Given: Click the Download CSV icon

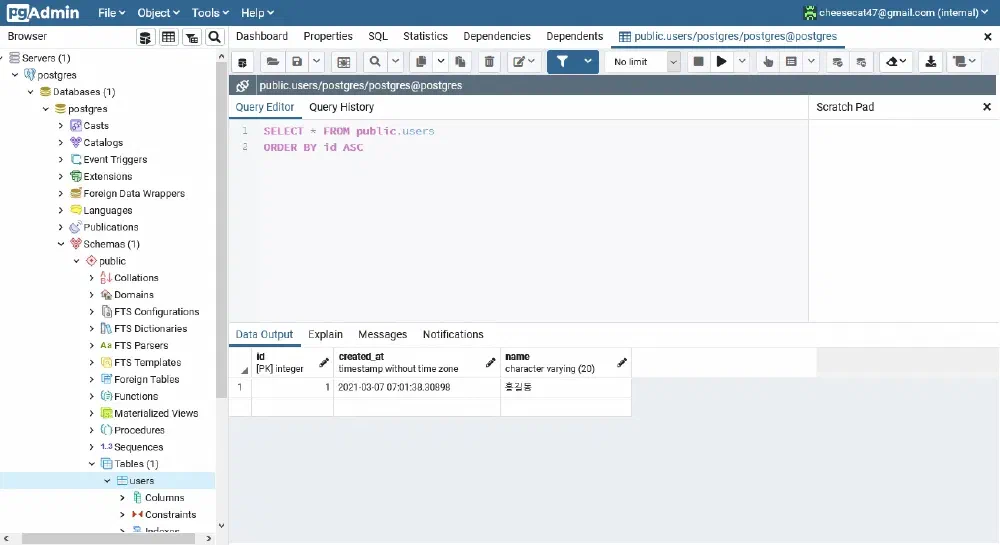Looking at the screenshot, I should point(930,62).
